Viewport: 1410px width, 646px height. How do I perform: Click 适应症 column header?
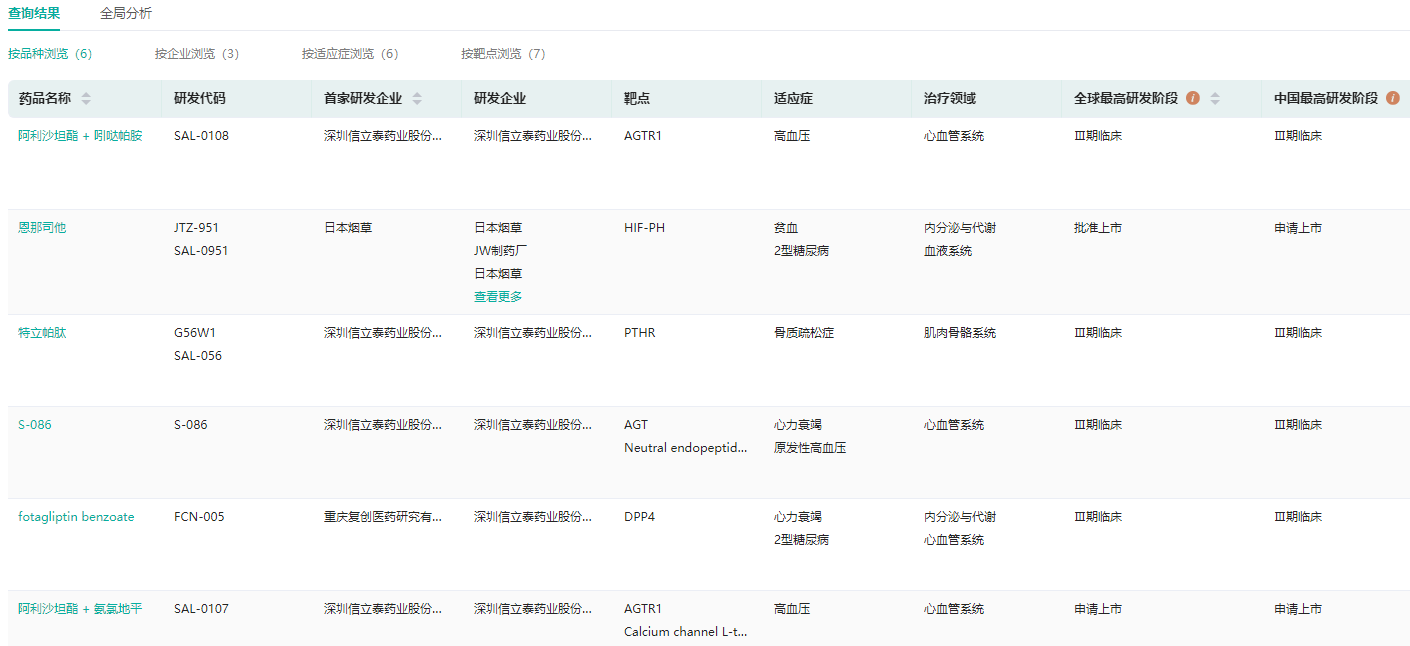pos(793,99)
